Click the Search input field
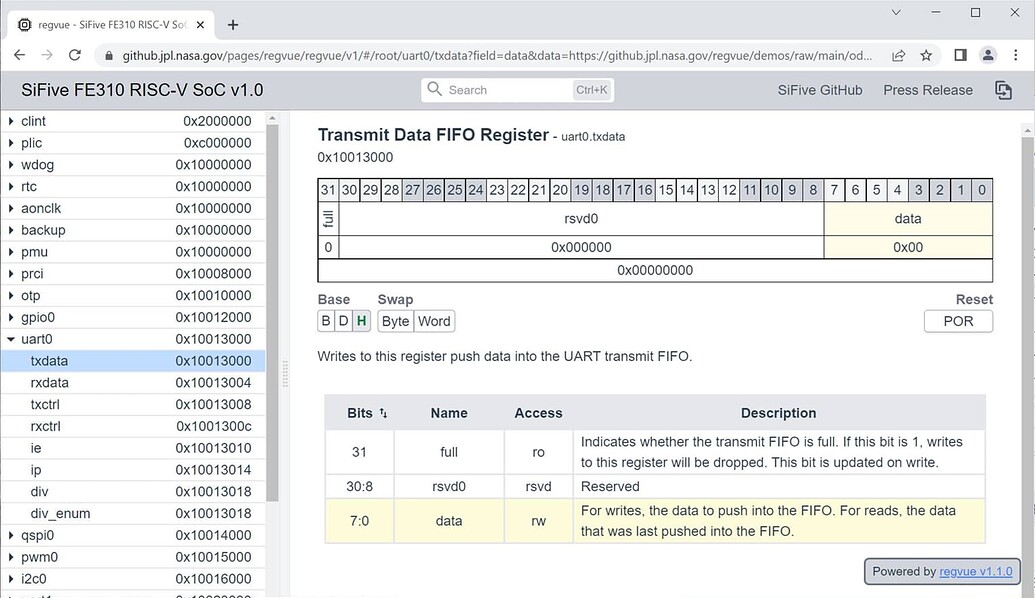 pyautogui.click(x=505, y=90)
